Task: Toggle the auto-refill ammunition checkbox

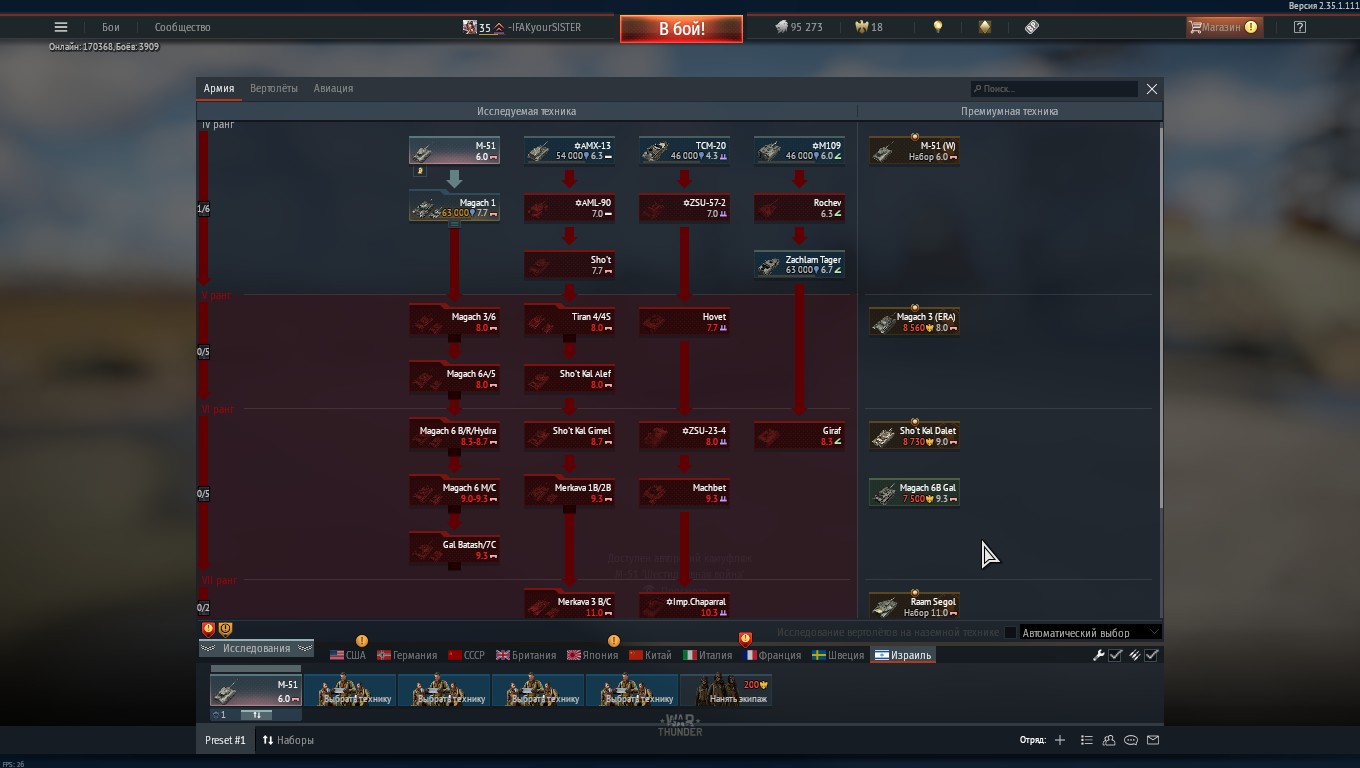Action: 1151,655
